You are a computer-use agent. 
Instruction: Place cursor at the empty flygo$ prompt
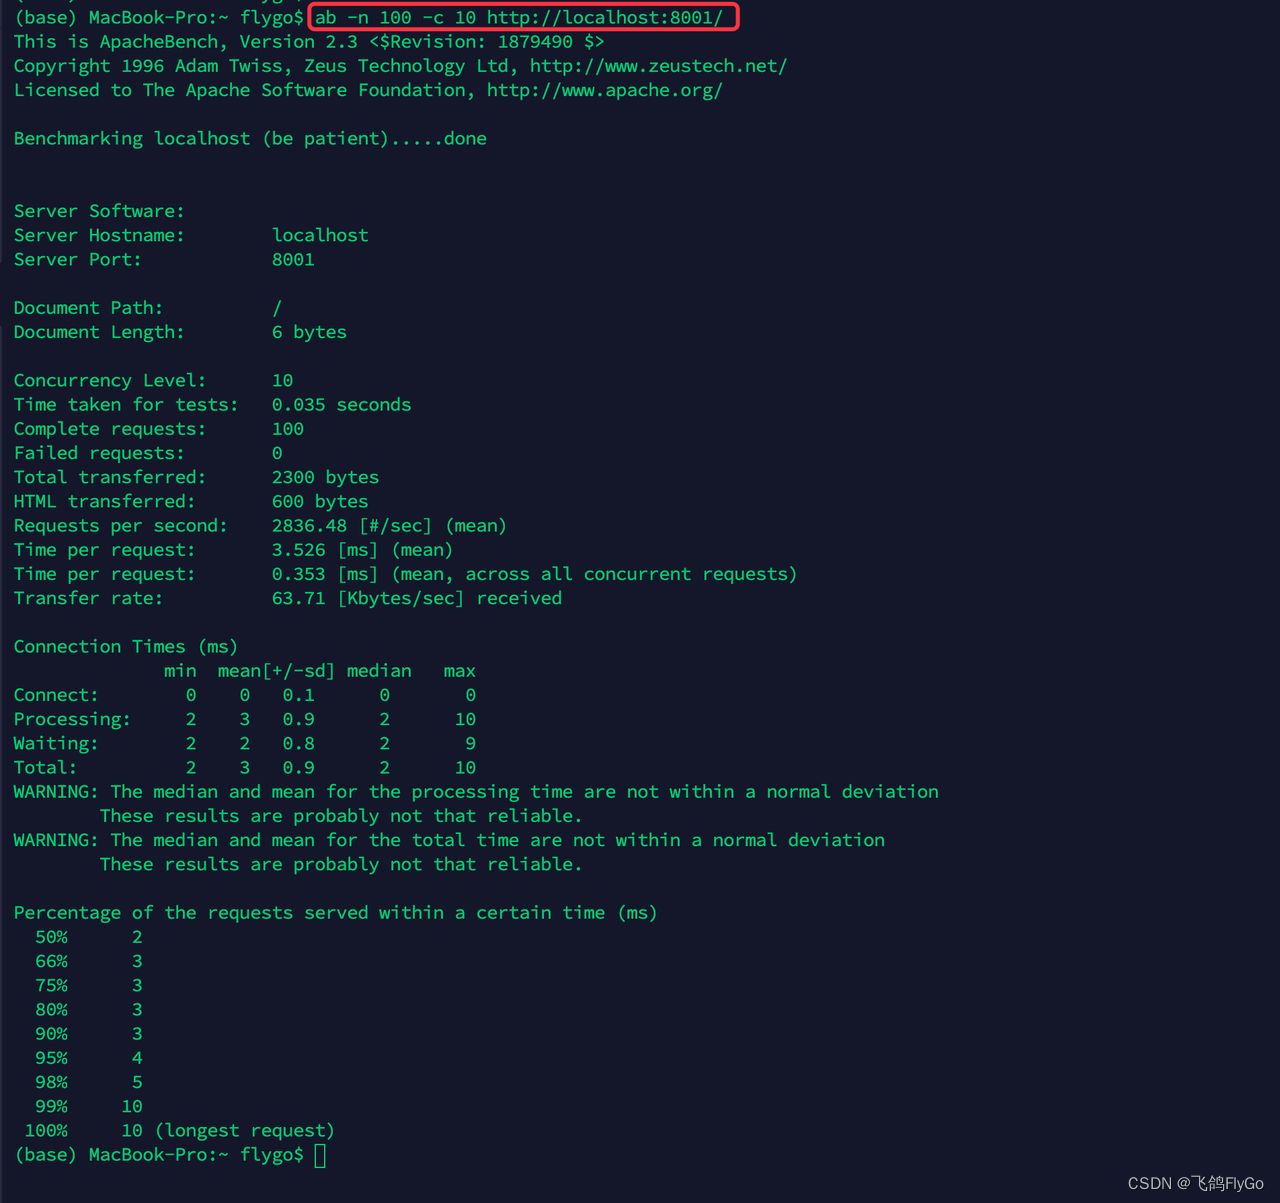point(319,1154)
